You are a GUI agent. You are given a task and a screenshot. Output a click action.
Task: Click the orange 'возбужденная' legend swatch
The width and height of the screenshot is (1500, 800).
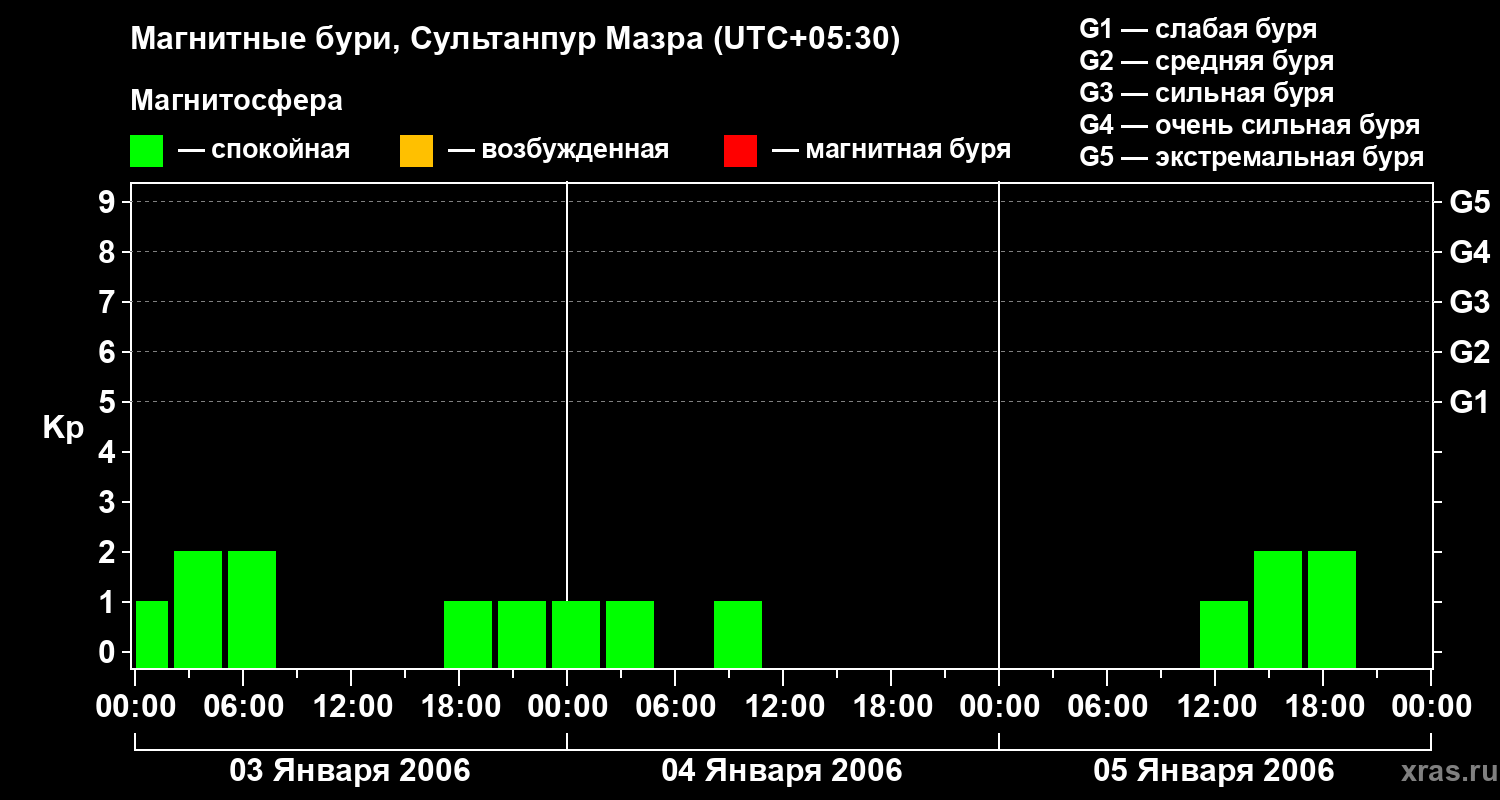pyautogui.click(x=416, y=151)
